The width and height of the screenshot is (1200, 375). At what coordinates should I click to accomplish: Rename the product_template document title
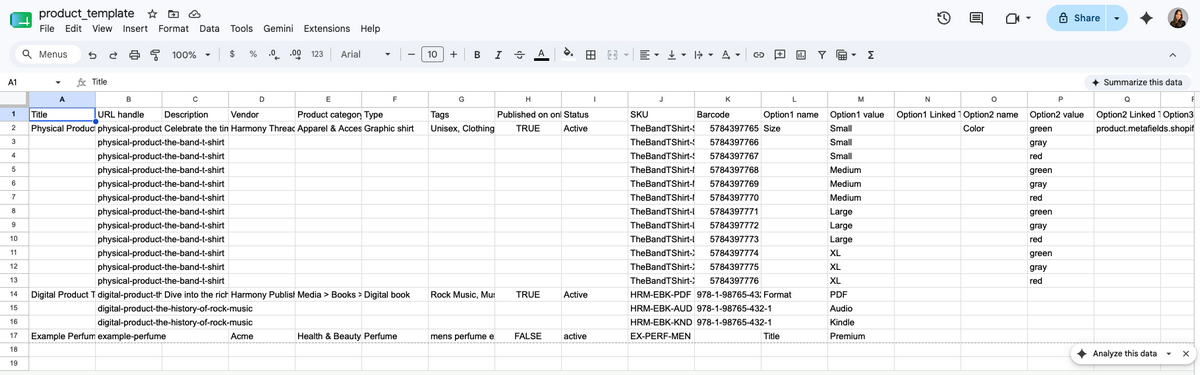(86, 13)
